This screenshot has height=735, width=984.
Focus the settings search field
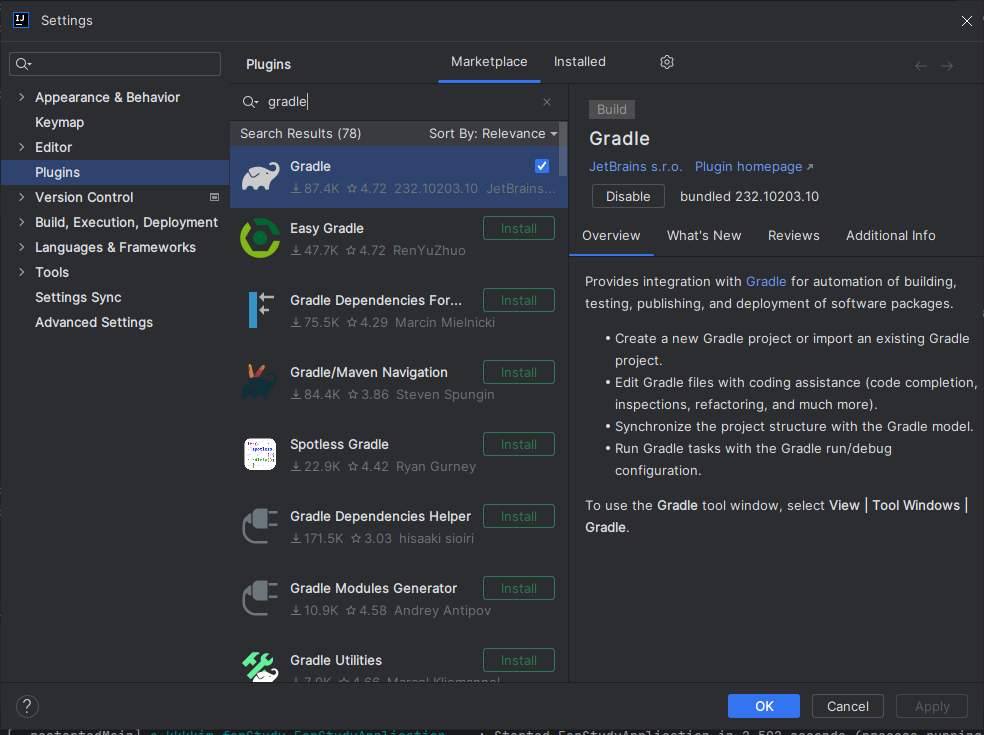coord(115,63)
